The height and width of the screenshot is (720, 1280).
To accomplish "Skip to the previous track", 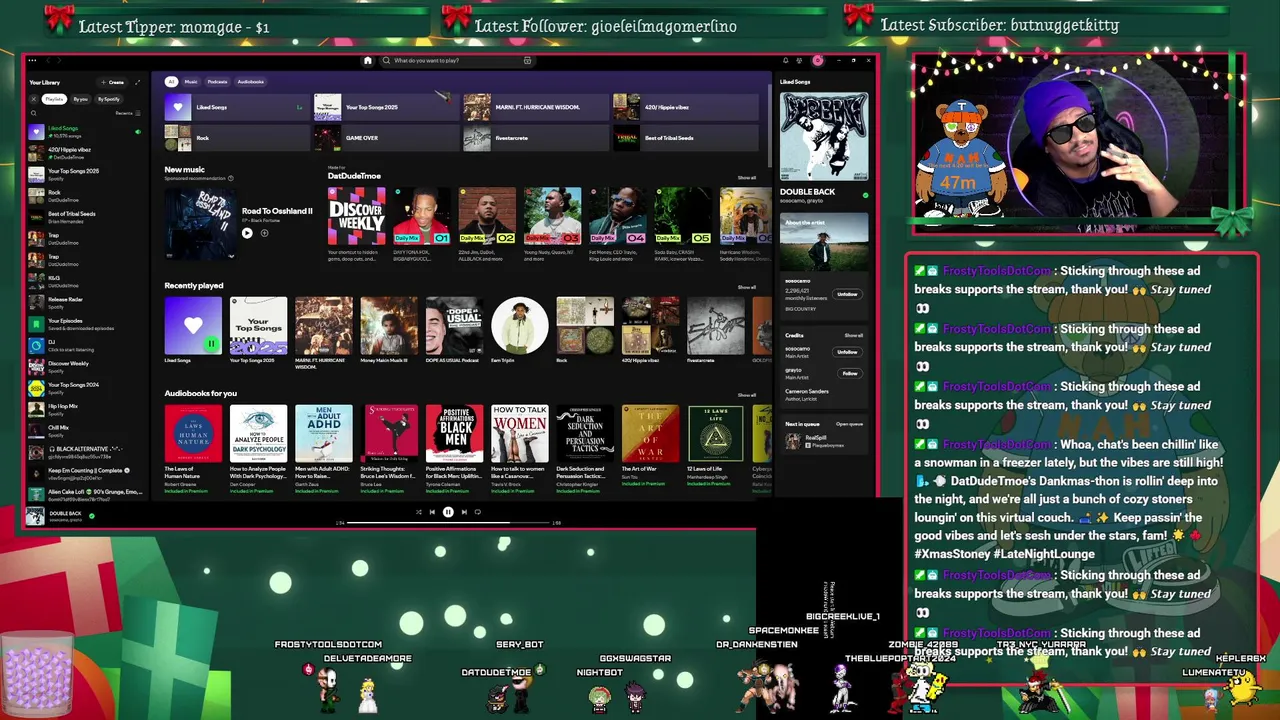I will 432,512.
